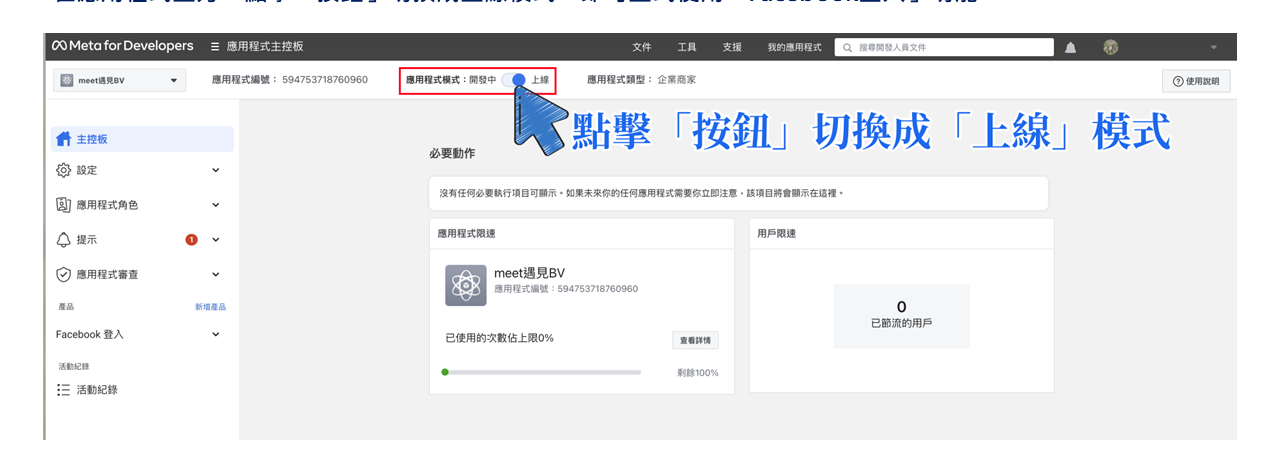Open the top-right account dropdown arrow
1280x469 pixels.
(x=1214, y=47)
